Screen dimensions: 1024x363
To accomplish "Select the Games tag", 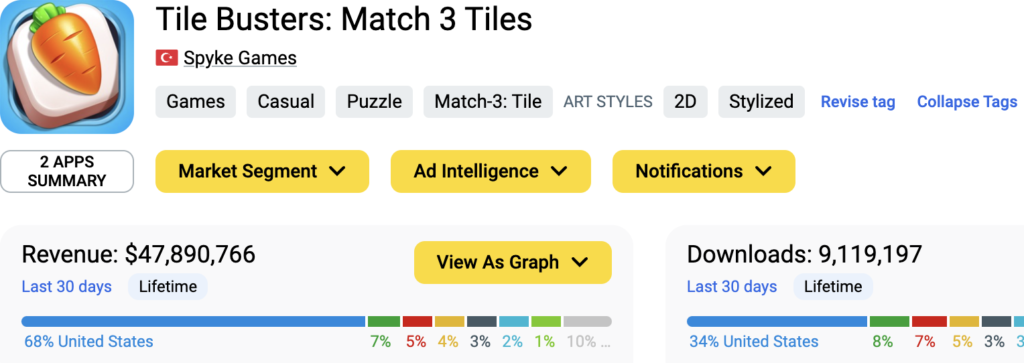I will 195,102.
